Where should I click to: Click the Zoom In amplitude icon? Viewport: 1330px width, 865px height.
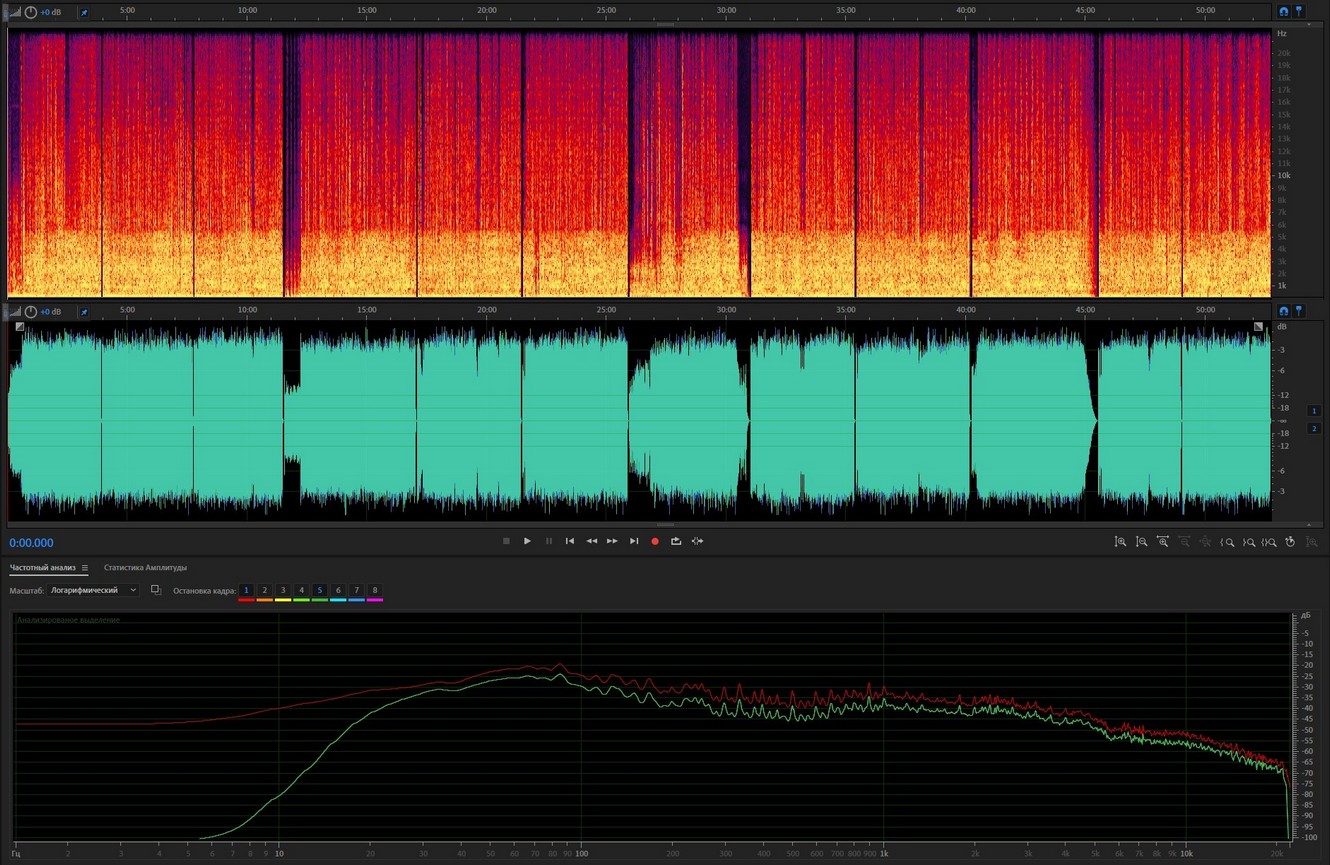pyautogui.click(x=1120, y=542)
